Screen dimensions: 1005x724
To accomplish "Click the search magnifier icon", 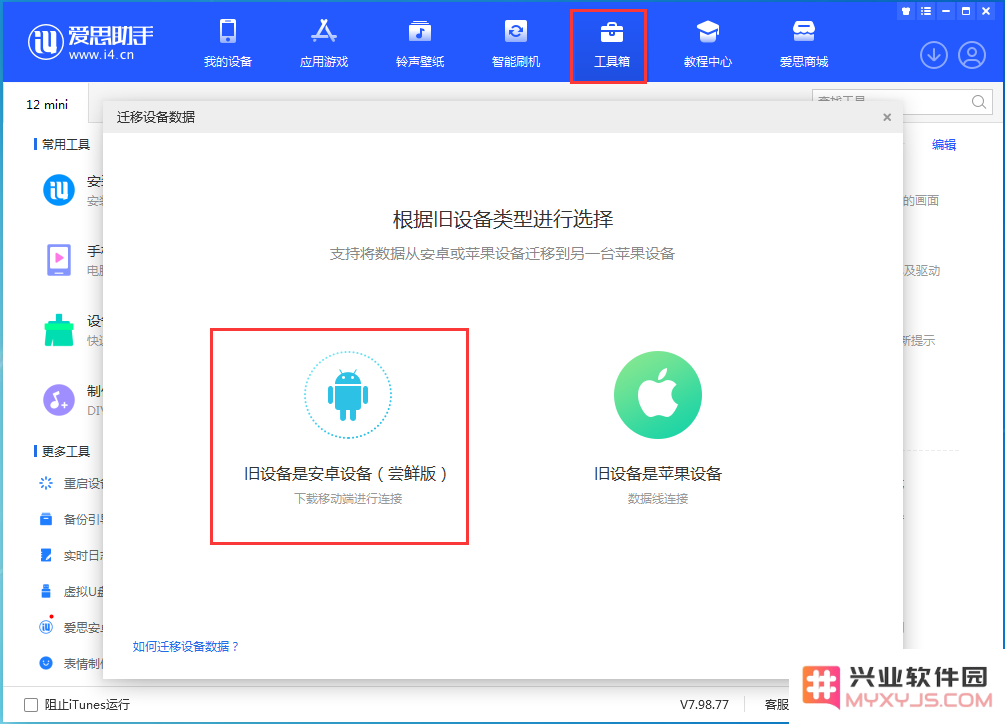I will point(979,102).
